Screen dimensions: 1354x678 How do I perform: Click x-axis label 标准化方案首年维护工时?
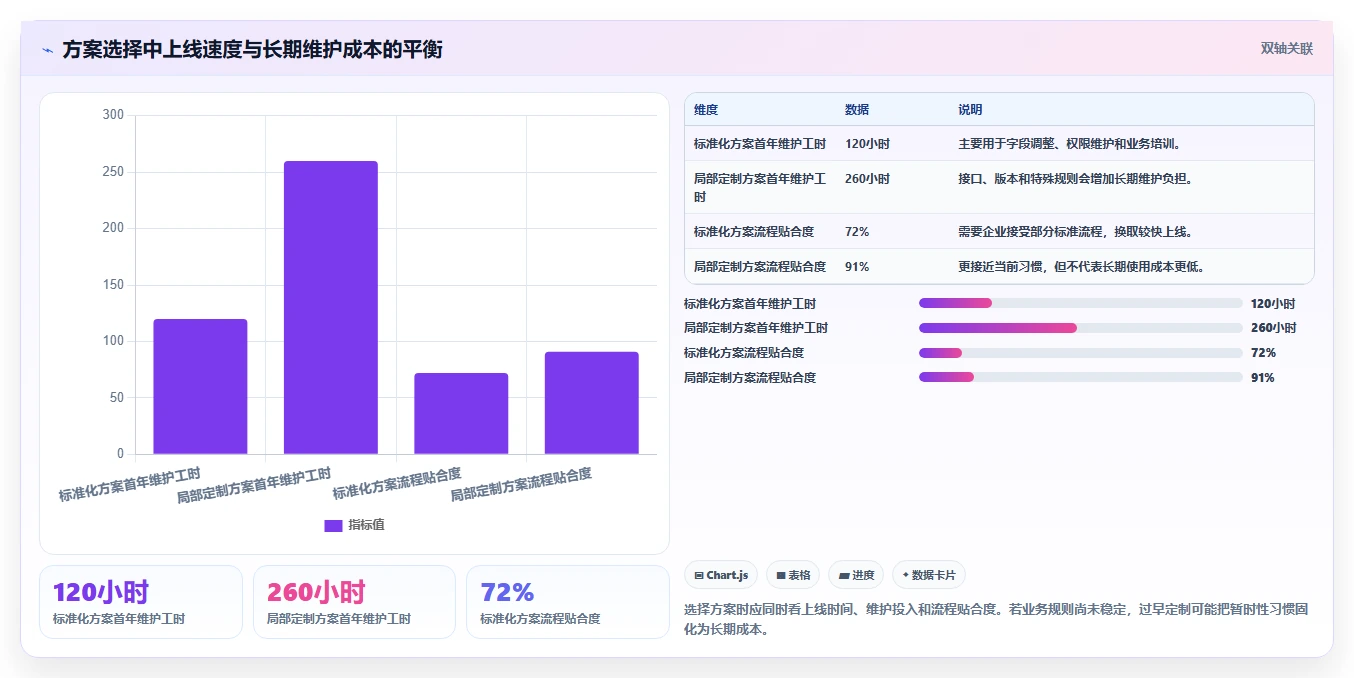click(129, 485)
